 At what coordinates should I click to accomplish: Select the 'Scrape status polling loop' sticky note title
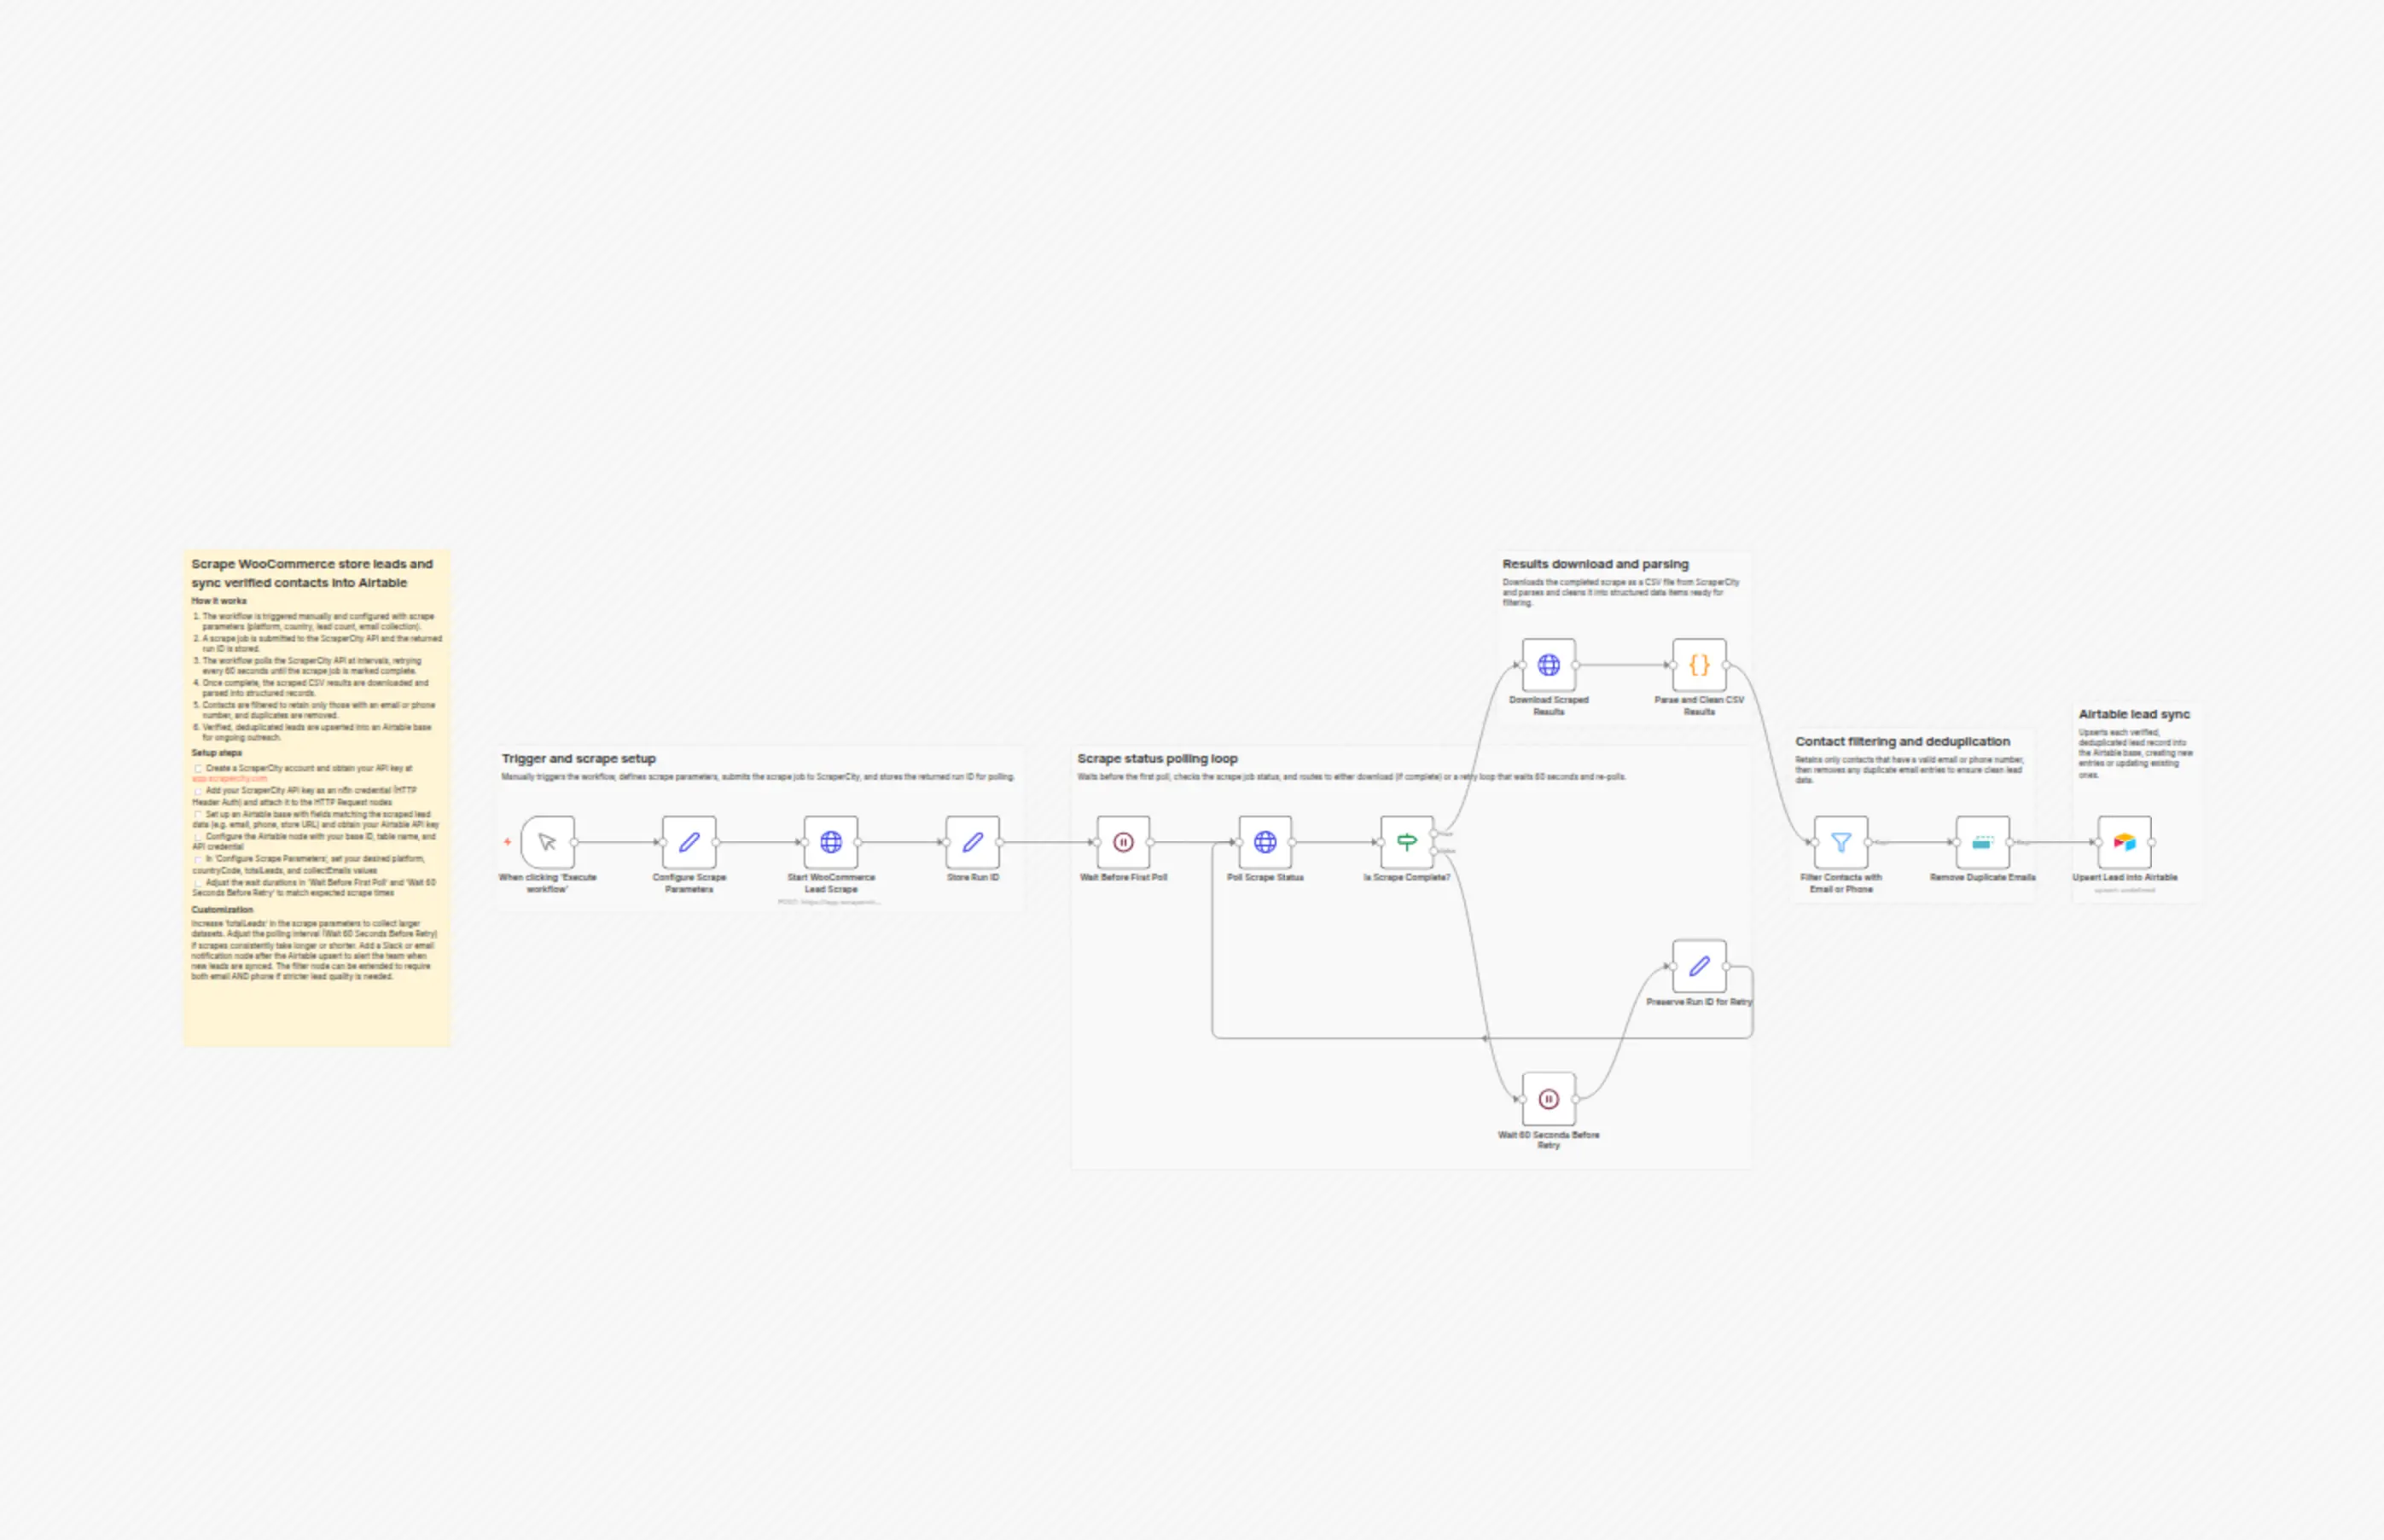[1157, 759]
